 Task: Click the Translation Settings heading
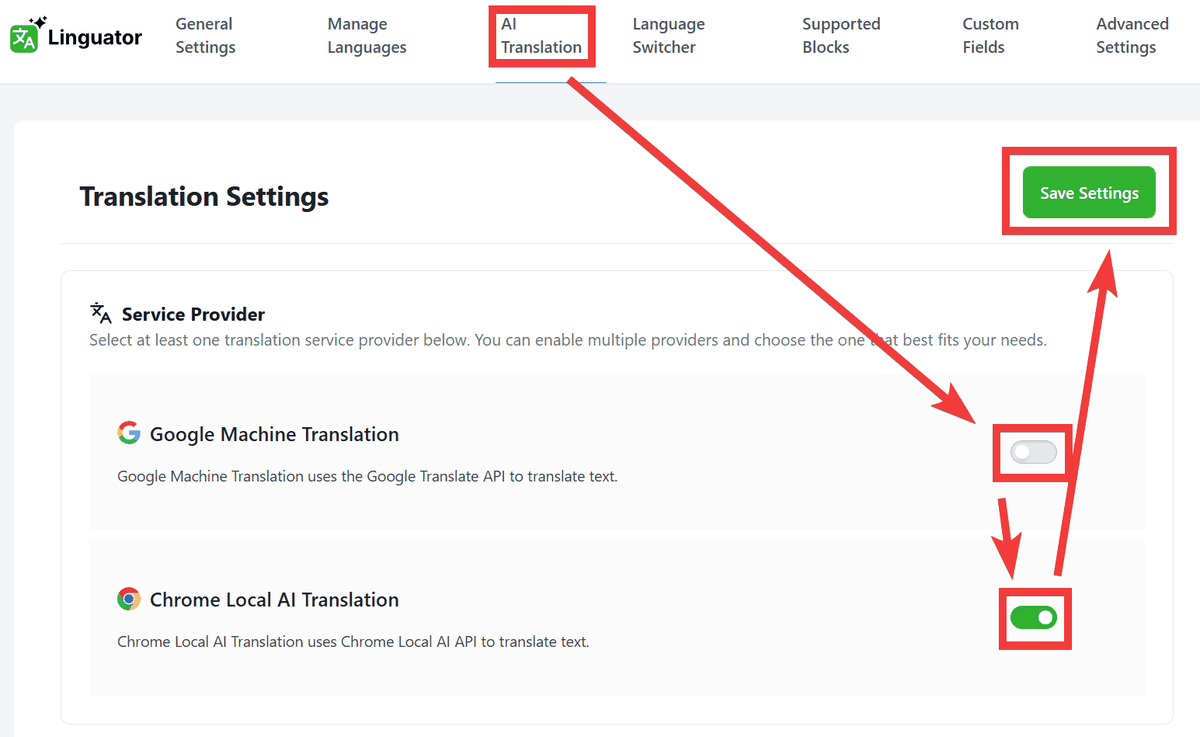pyautogui.click(x=204, y=196)
